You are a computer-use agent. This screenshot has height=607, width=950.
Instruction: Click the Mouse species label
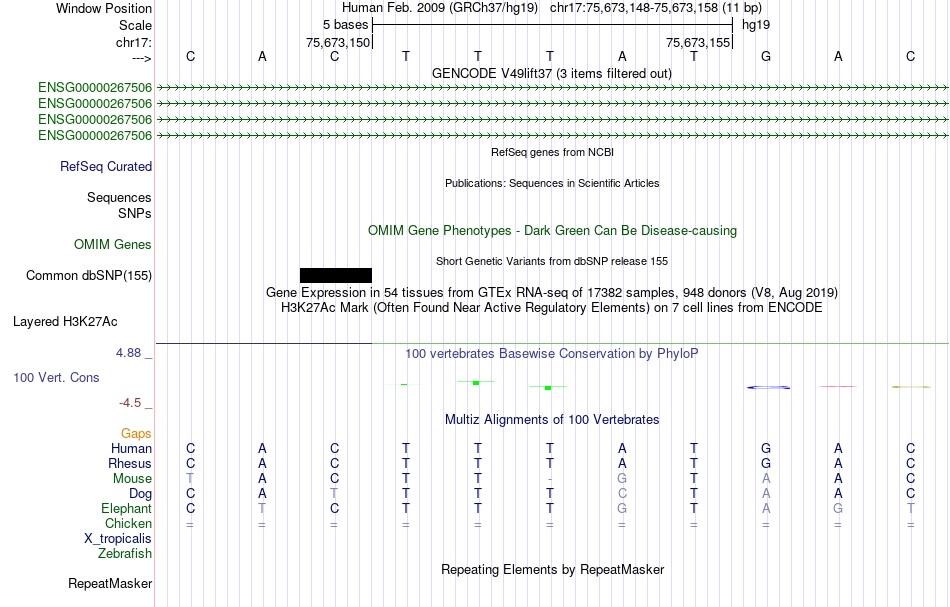point(132,479)
